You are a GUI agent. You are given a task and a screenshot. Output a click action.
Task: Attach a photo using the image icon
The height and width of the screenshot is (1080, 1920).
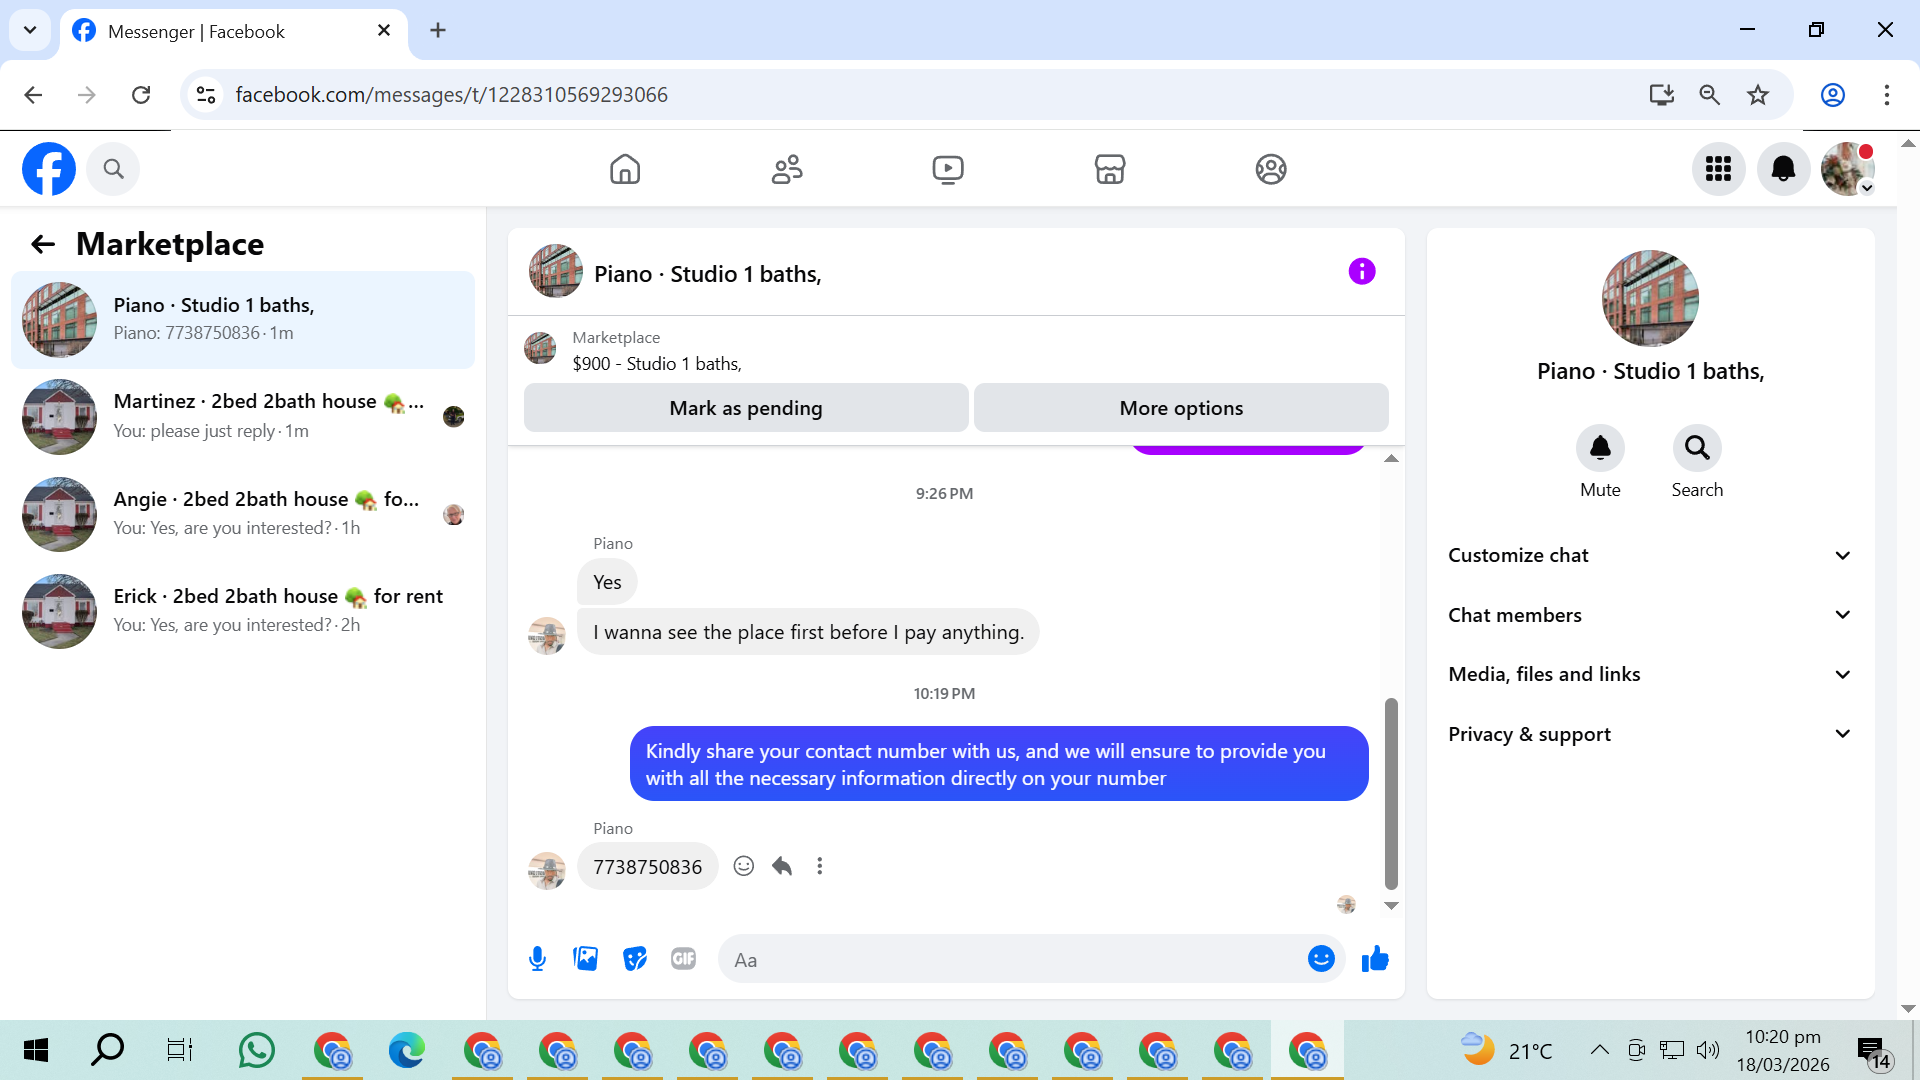[x=585, y=959]
